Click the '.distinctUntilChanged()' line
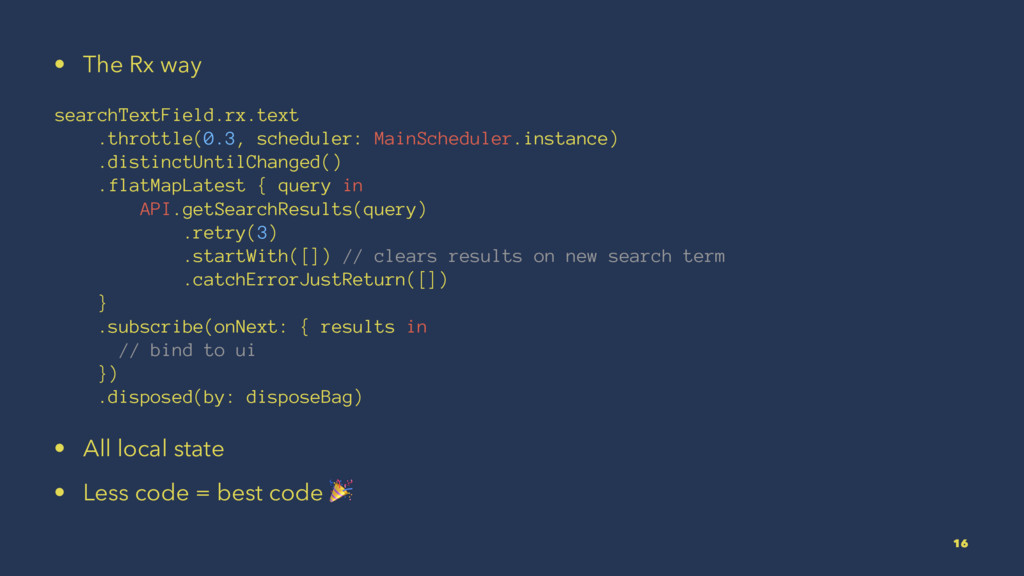Image resolution: width=1024 pixels, height=576 pixels. point(218,162)
